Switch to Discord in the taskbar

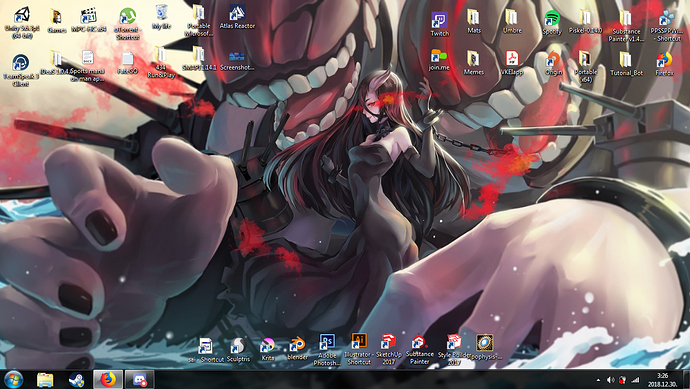pos(139,379)
